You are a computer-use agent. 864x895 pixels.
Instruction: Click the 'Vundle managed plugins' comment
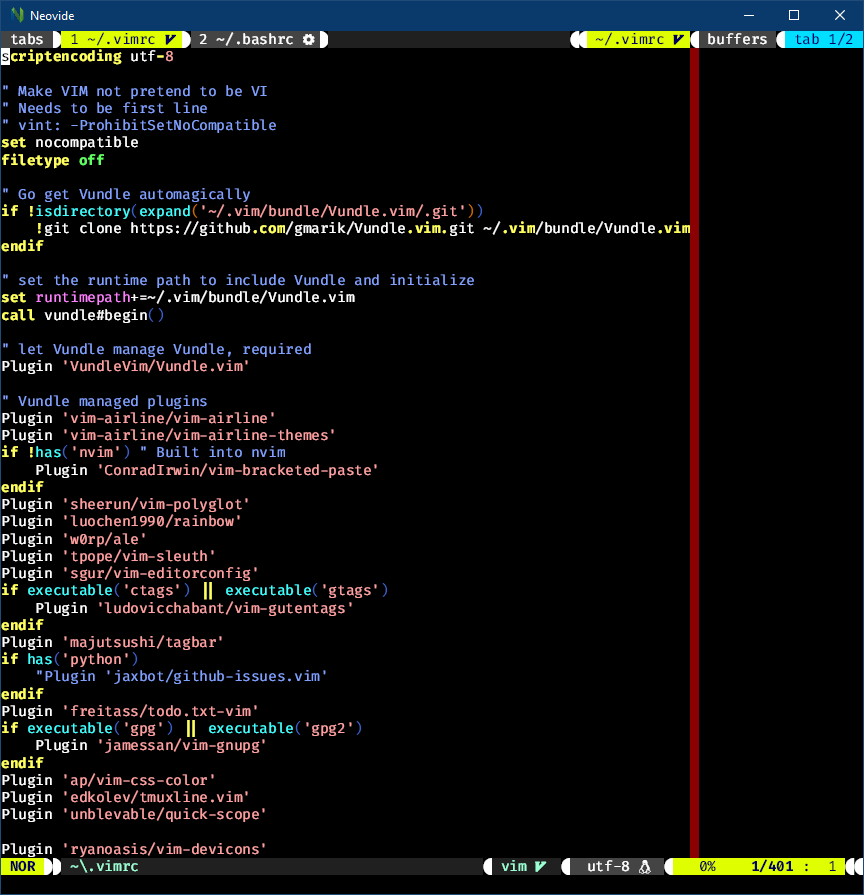click(x=104, y=401)
